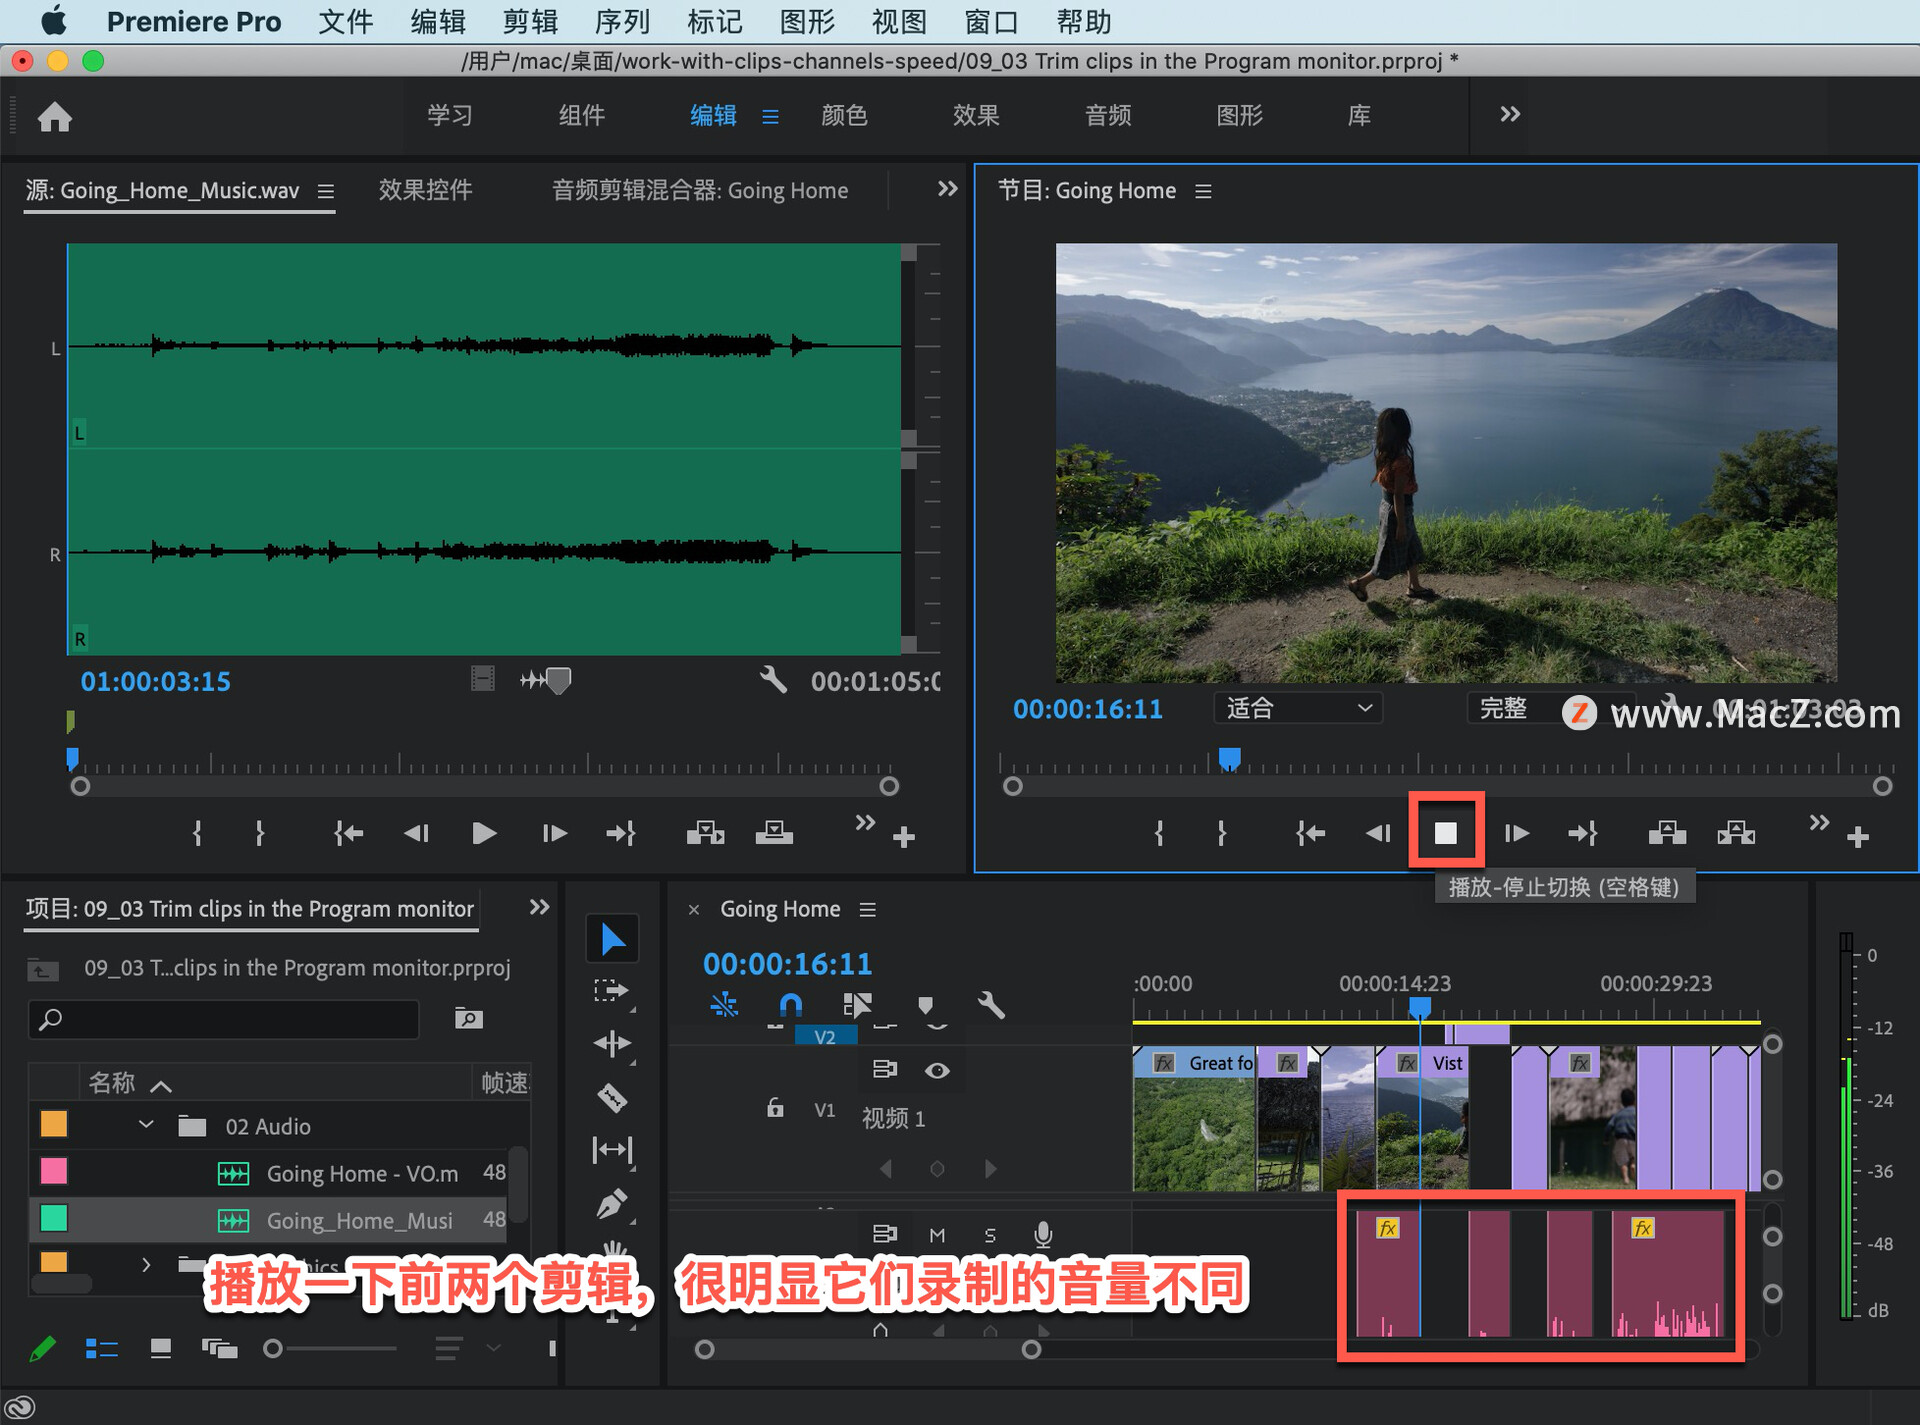
Task: Collapse the 02 Audio bin
Action: click(x=146, y=1125)
